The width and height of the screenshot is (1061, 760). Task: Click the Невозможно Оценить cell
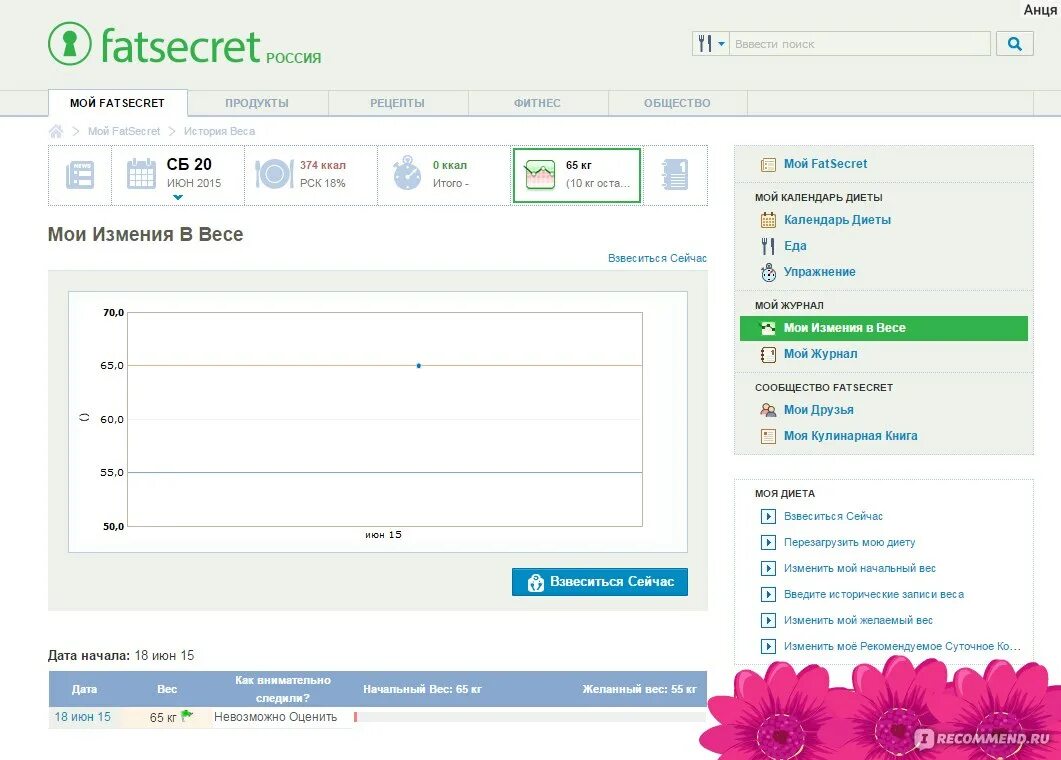click(275, 717)
